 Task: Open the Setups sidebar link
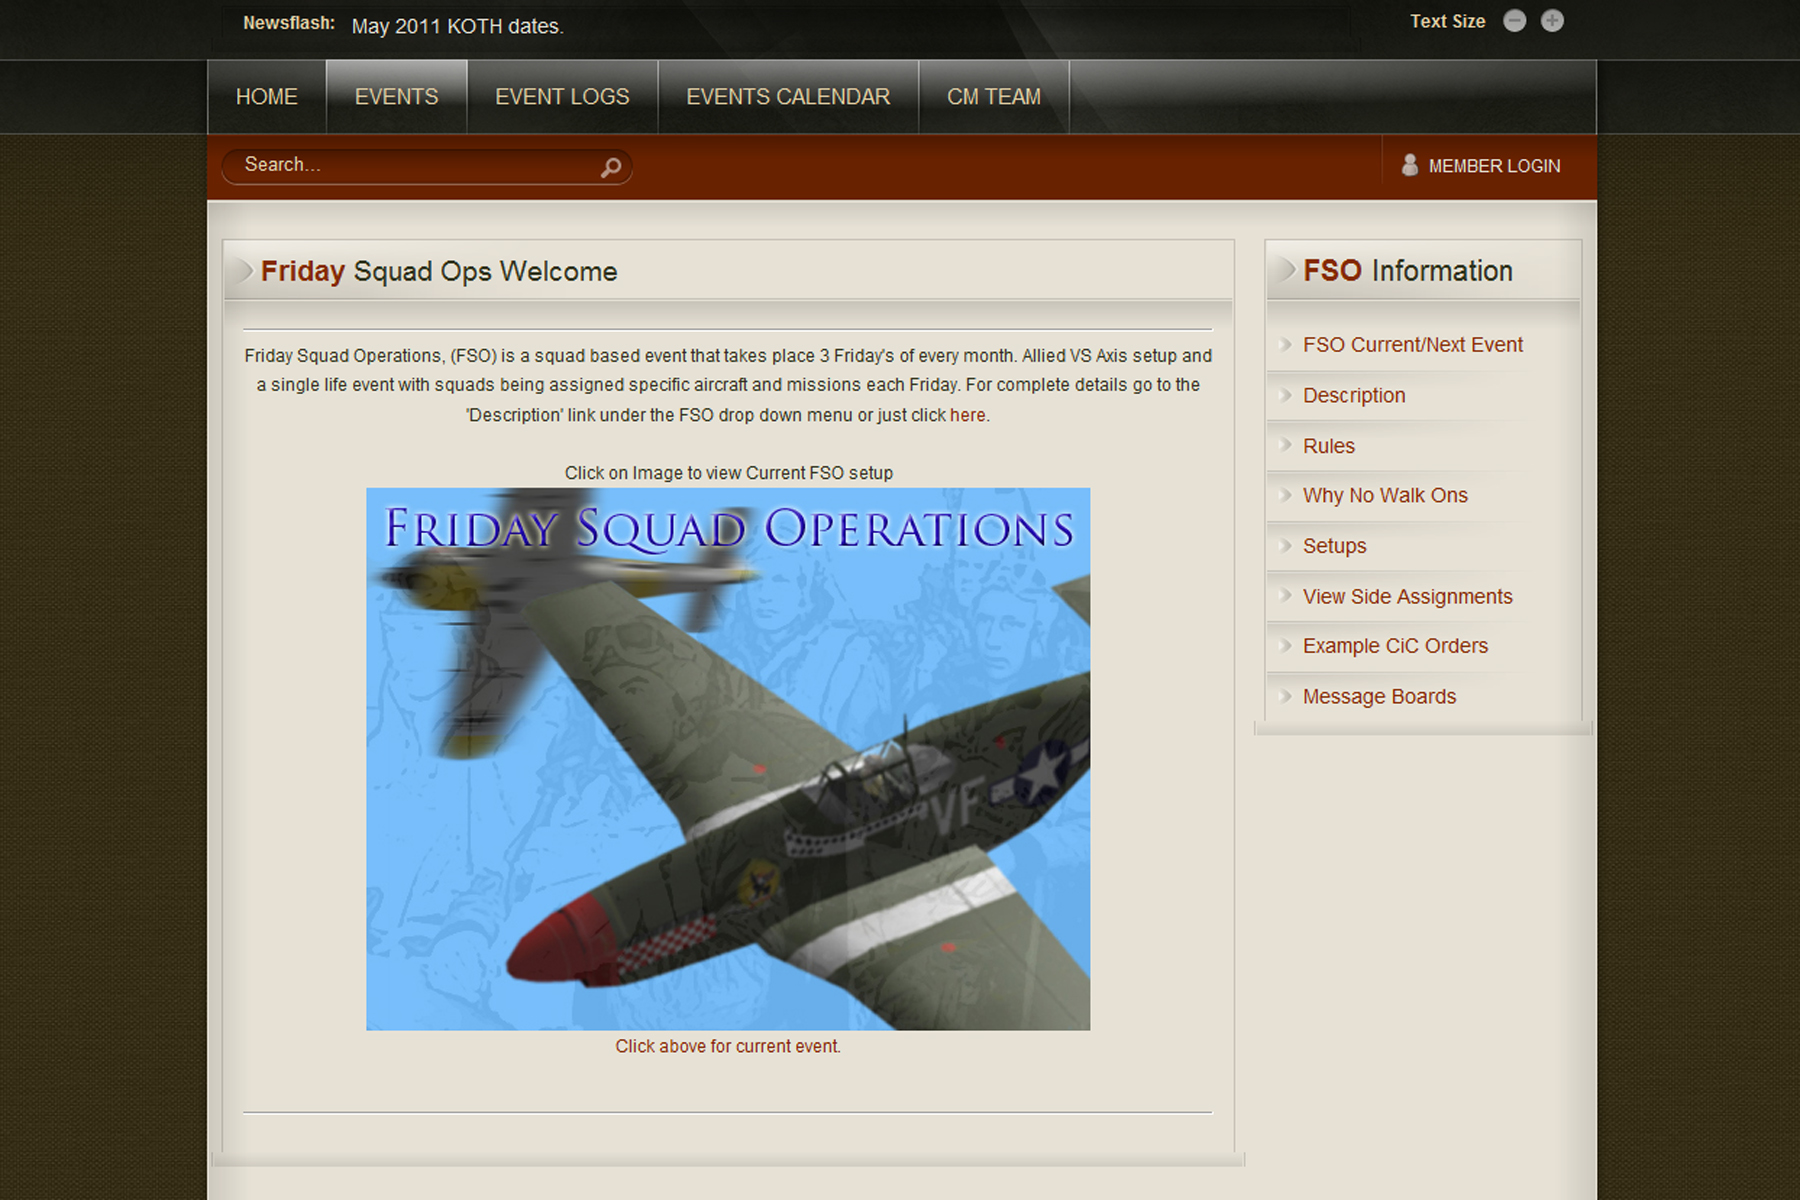click(x=1334, y=546)
